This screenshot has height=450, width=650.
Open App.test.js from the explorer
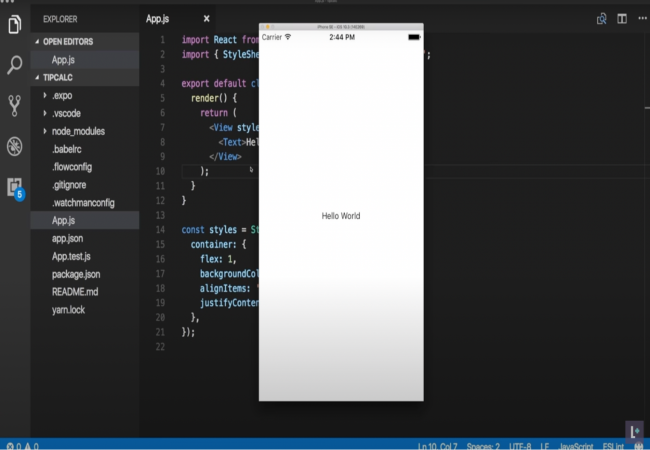click(73, 256)
